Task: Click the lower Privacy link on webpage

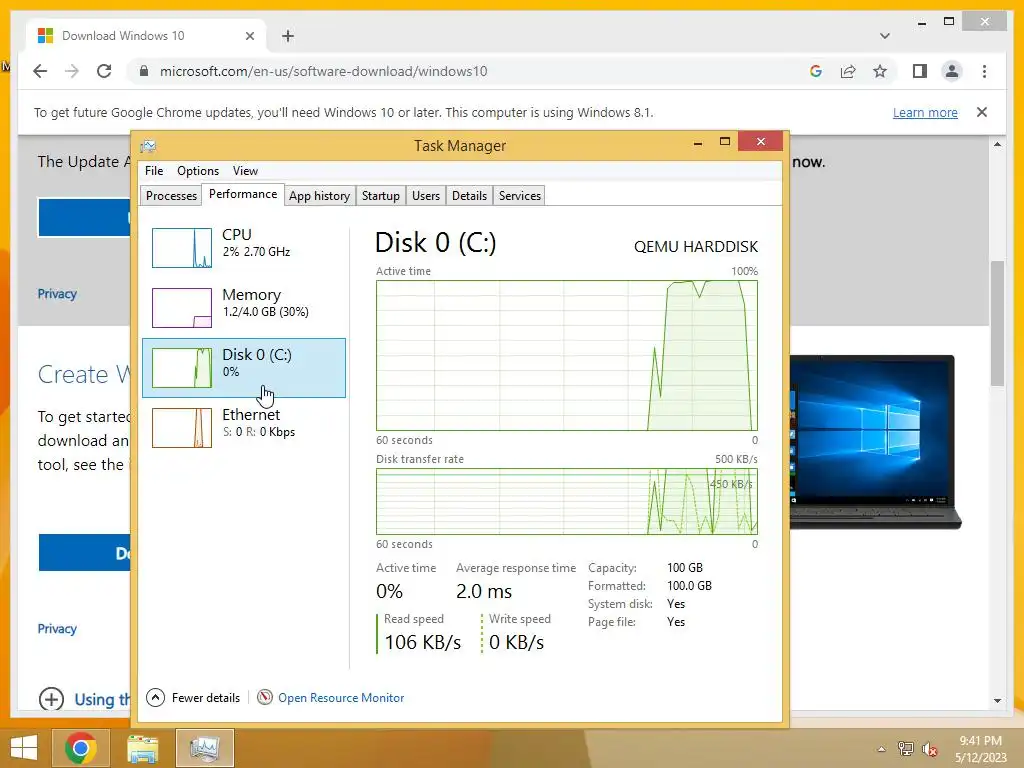Action: coord(57,629)
